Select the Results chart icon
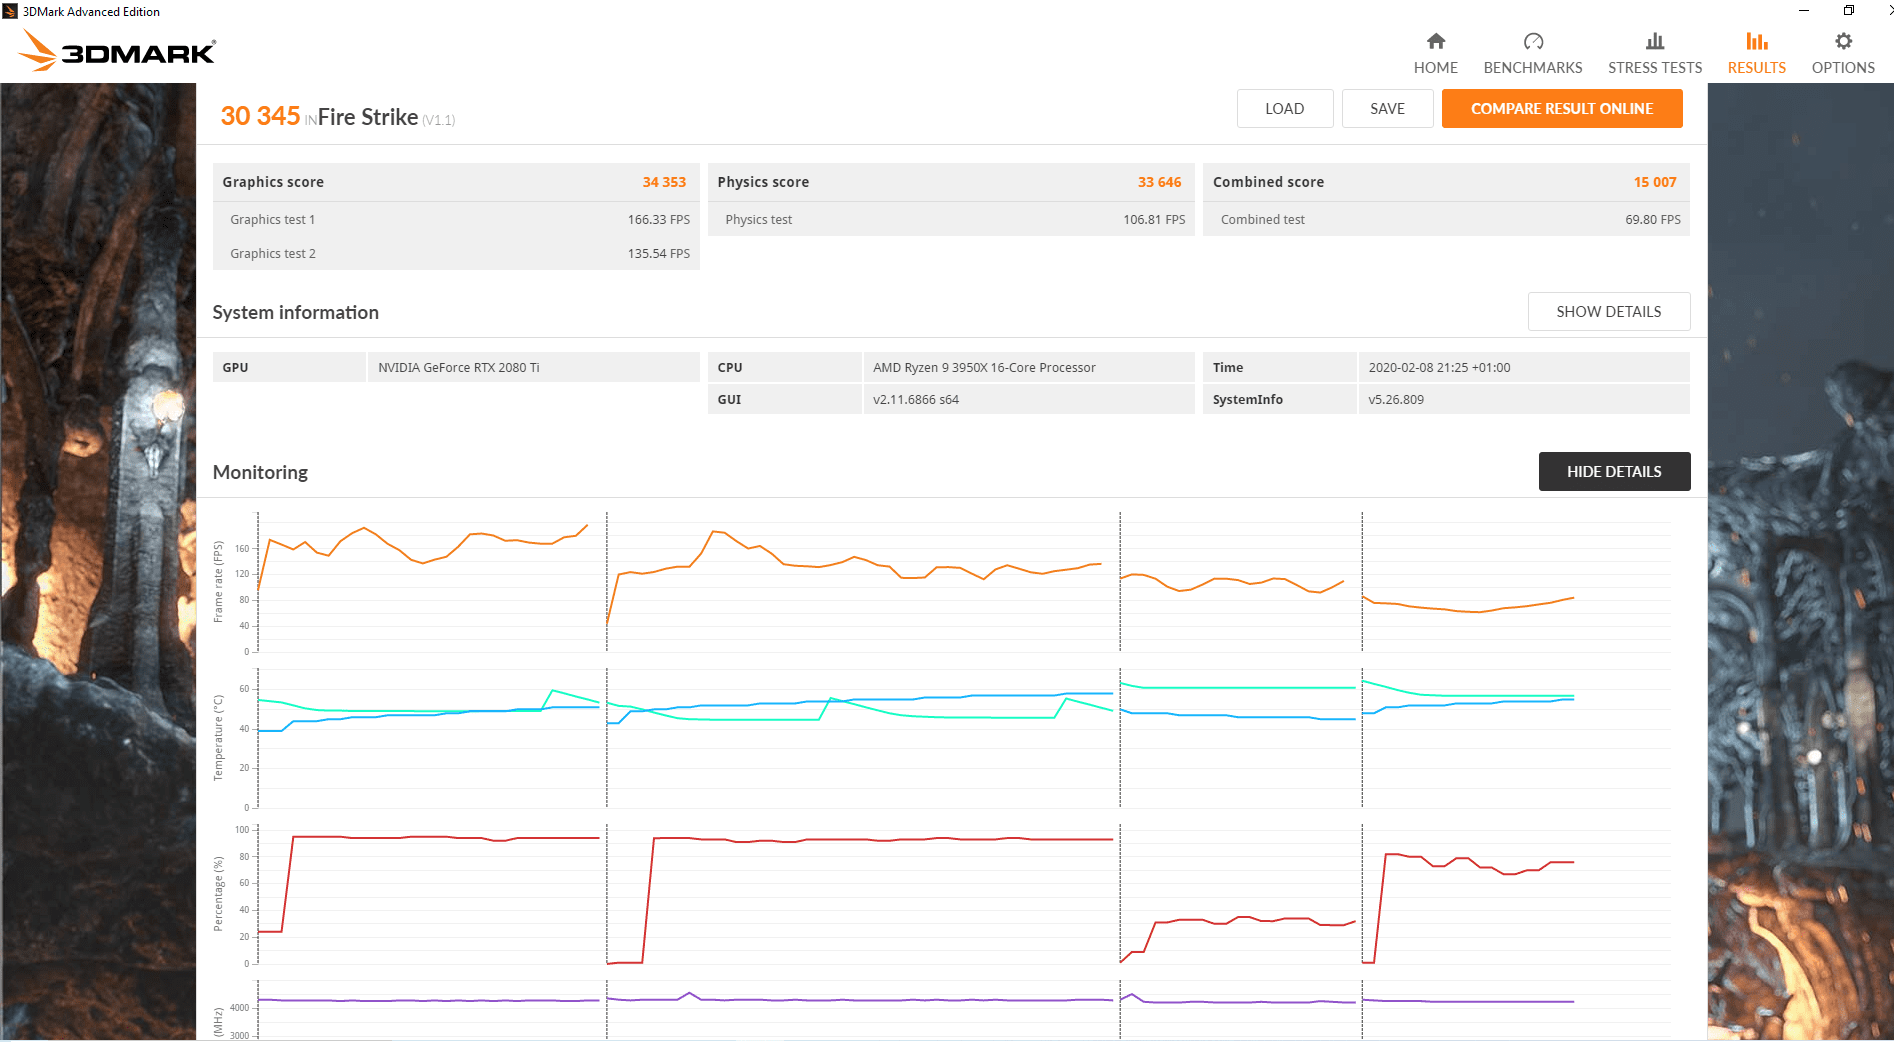 coord(1757,41)
